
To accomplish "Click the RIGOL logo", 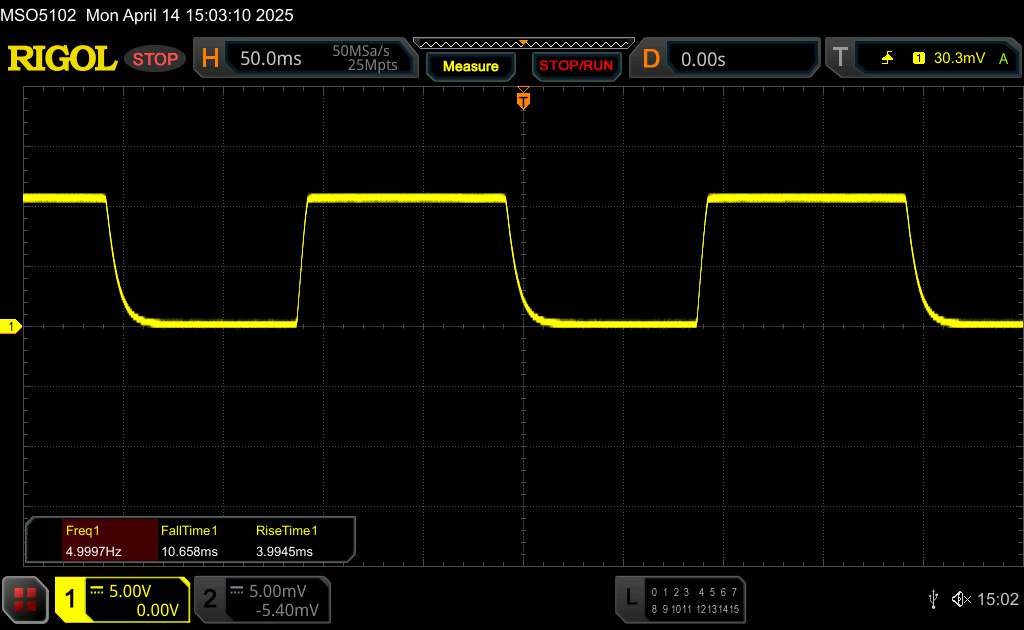I will pyautogui.click(x=62, y=59).
